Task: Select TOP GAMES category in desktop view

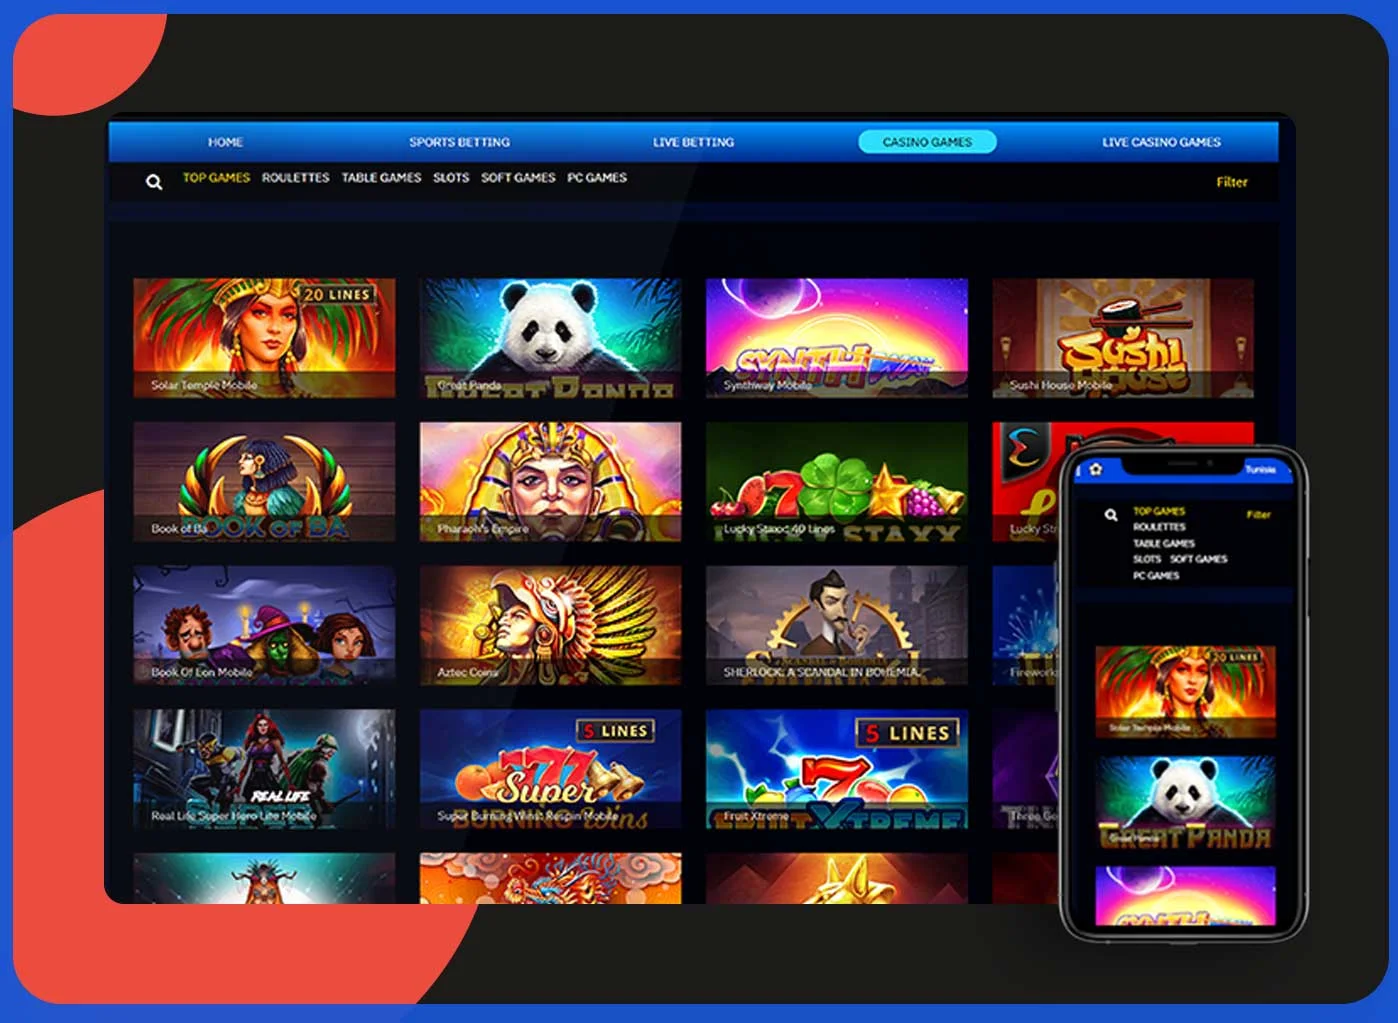Action: pyautogui.click(x=216, y=178)
